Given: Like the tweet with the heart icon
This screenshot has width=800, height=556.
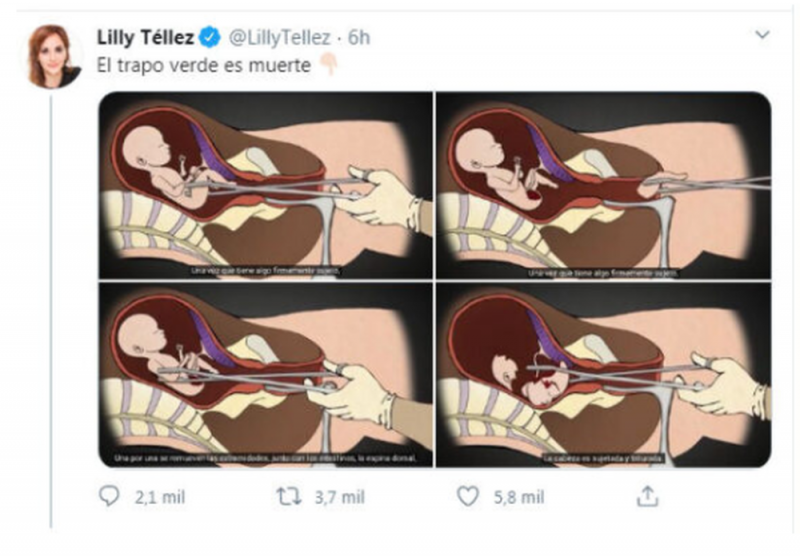Looking at the screenshot, I should coord(467,496).
